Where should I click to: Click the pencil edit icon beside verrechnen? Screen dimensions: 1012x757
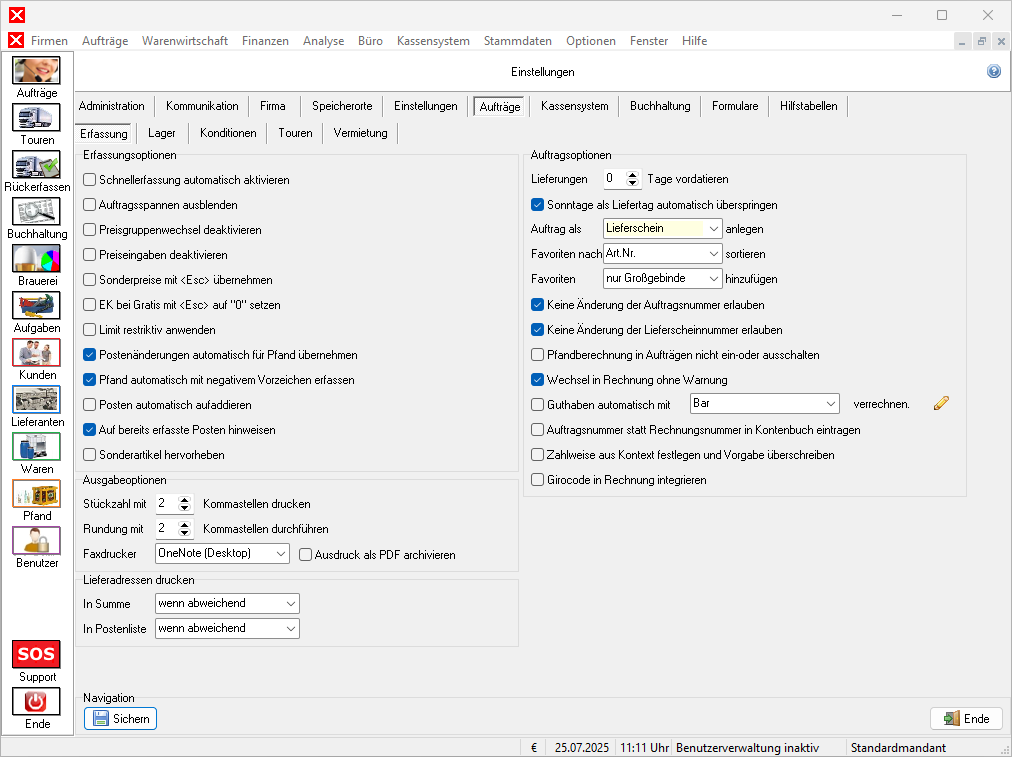(x=940, y=404)
